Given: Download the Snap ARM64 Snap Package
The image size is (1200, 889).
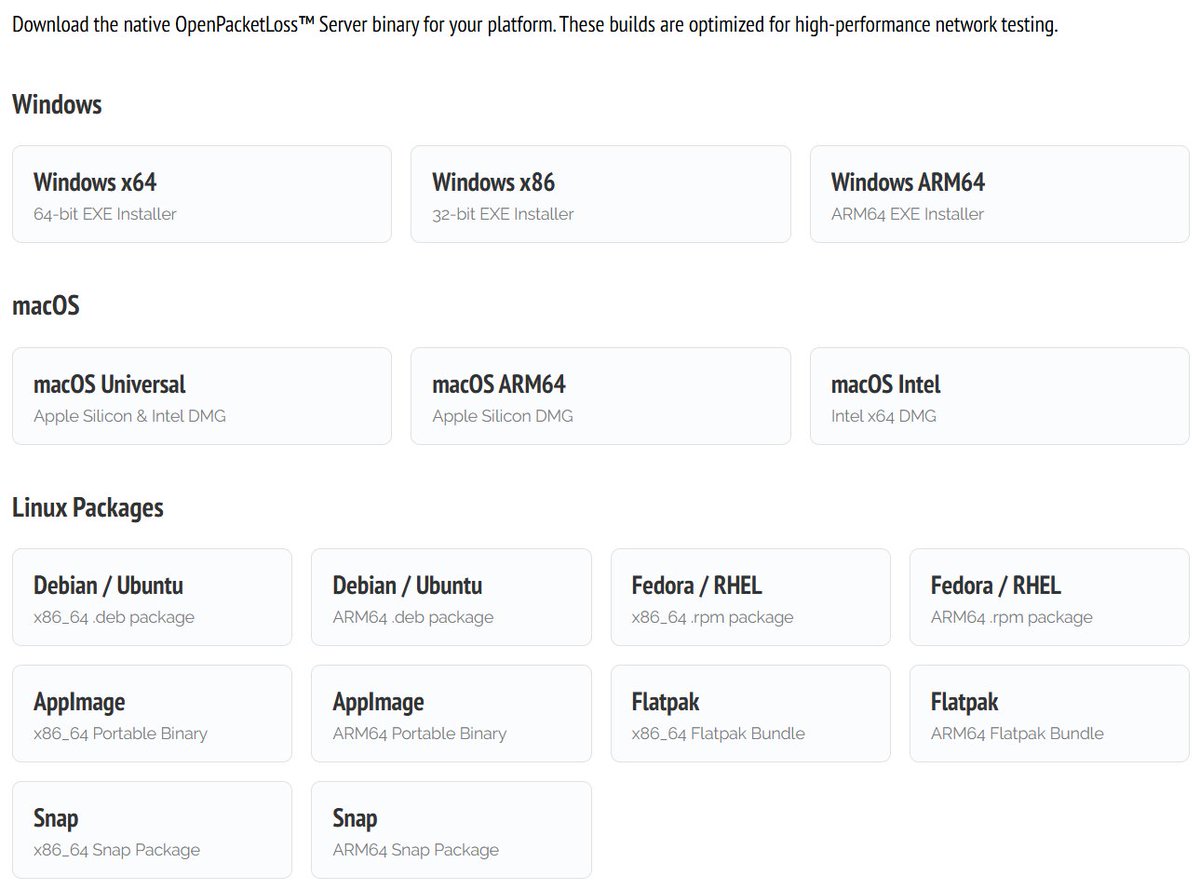Looking at the screenshot, I should point(451,830).
